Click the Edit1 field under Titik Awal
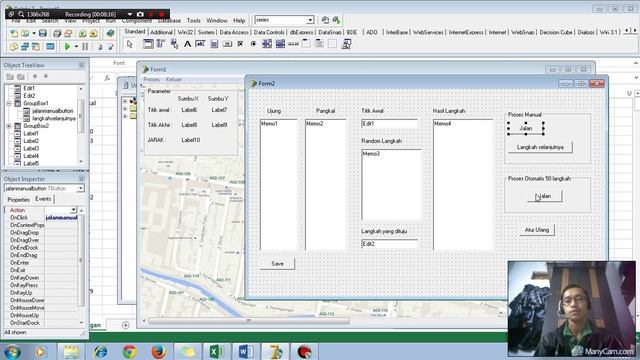The width and height of the screenshot is (640, 360). [x=389, y=124]
